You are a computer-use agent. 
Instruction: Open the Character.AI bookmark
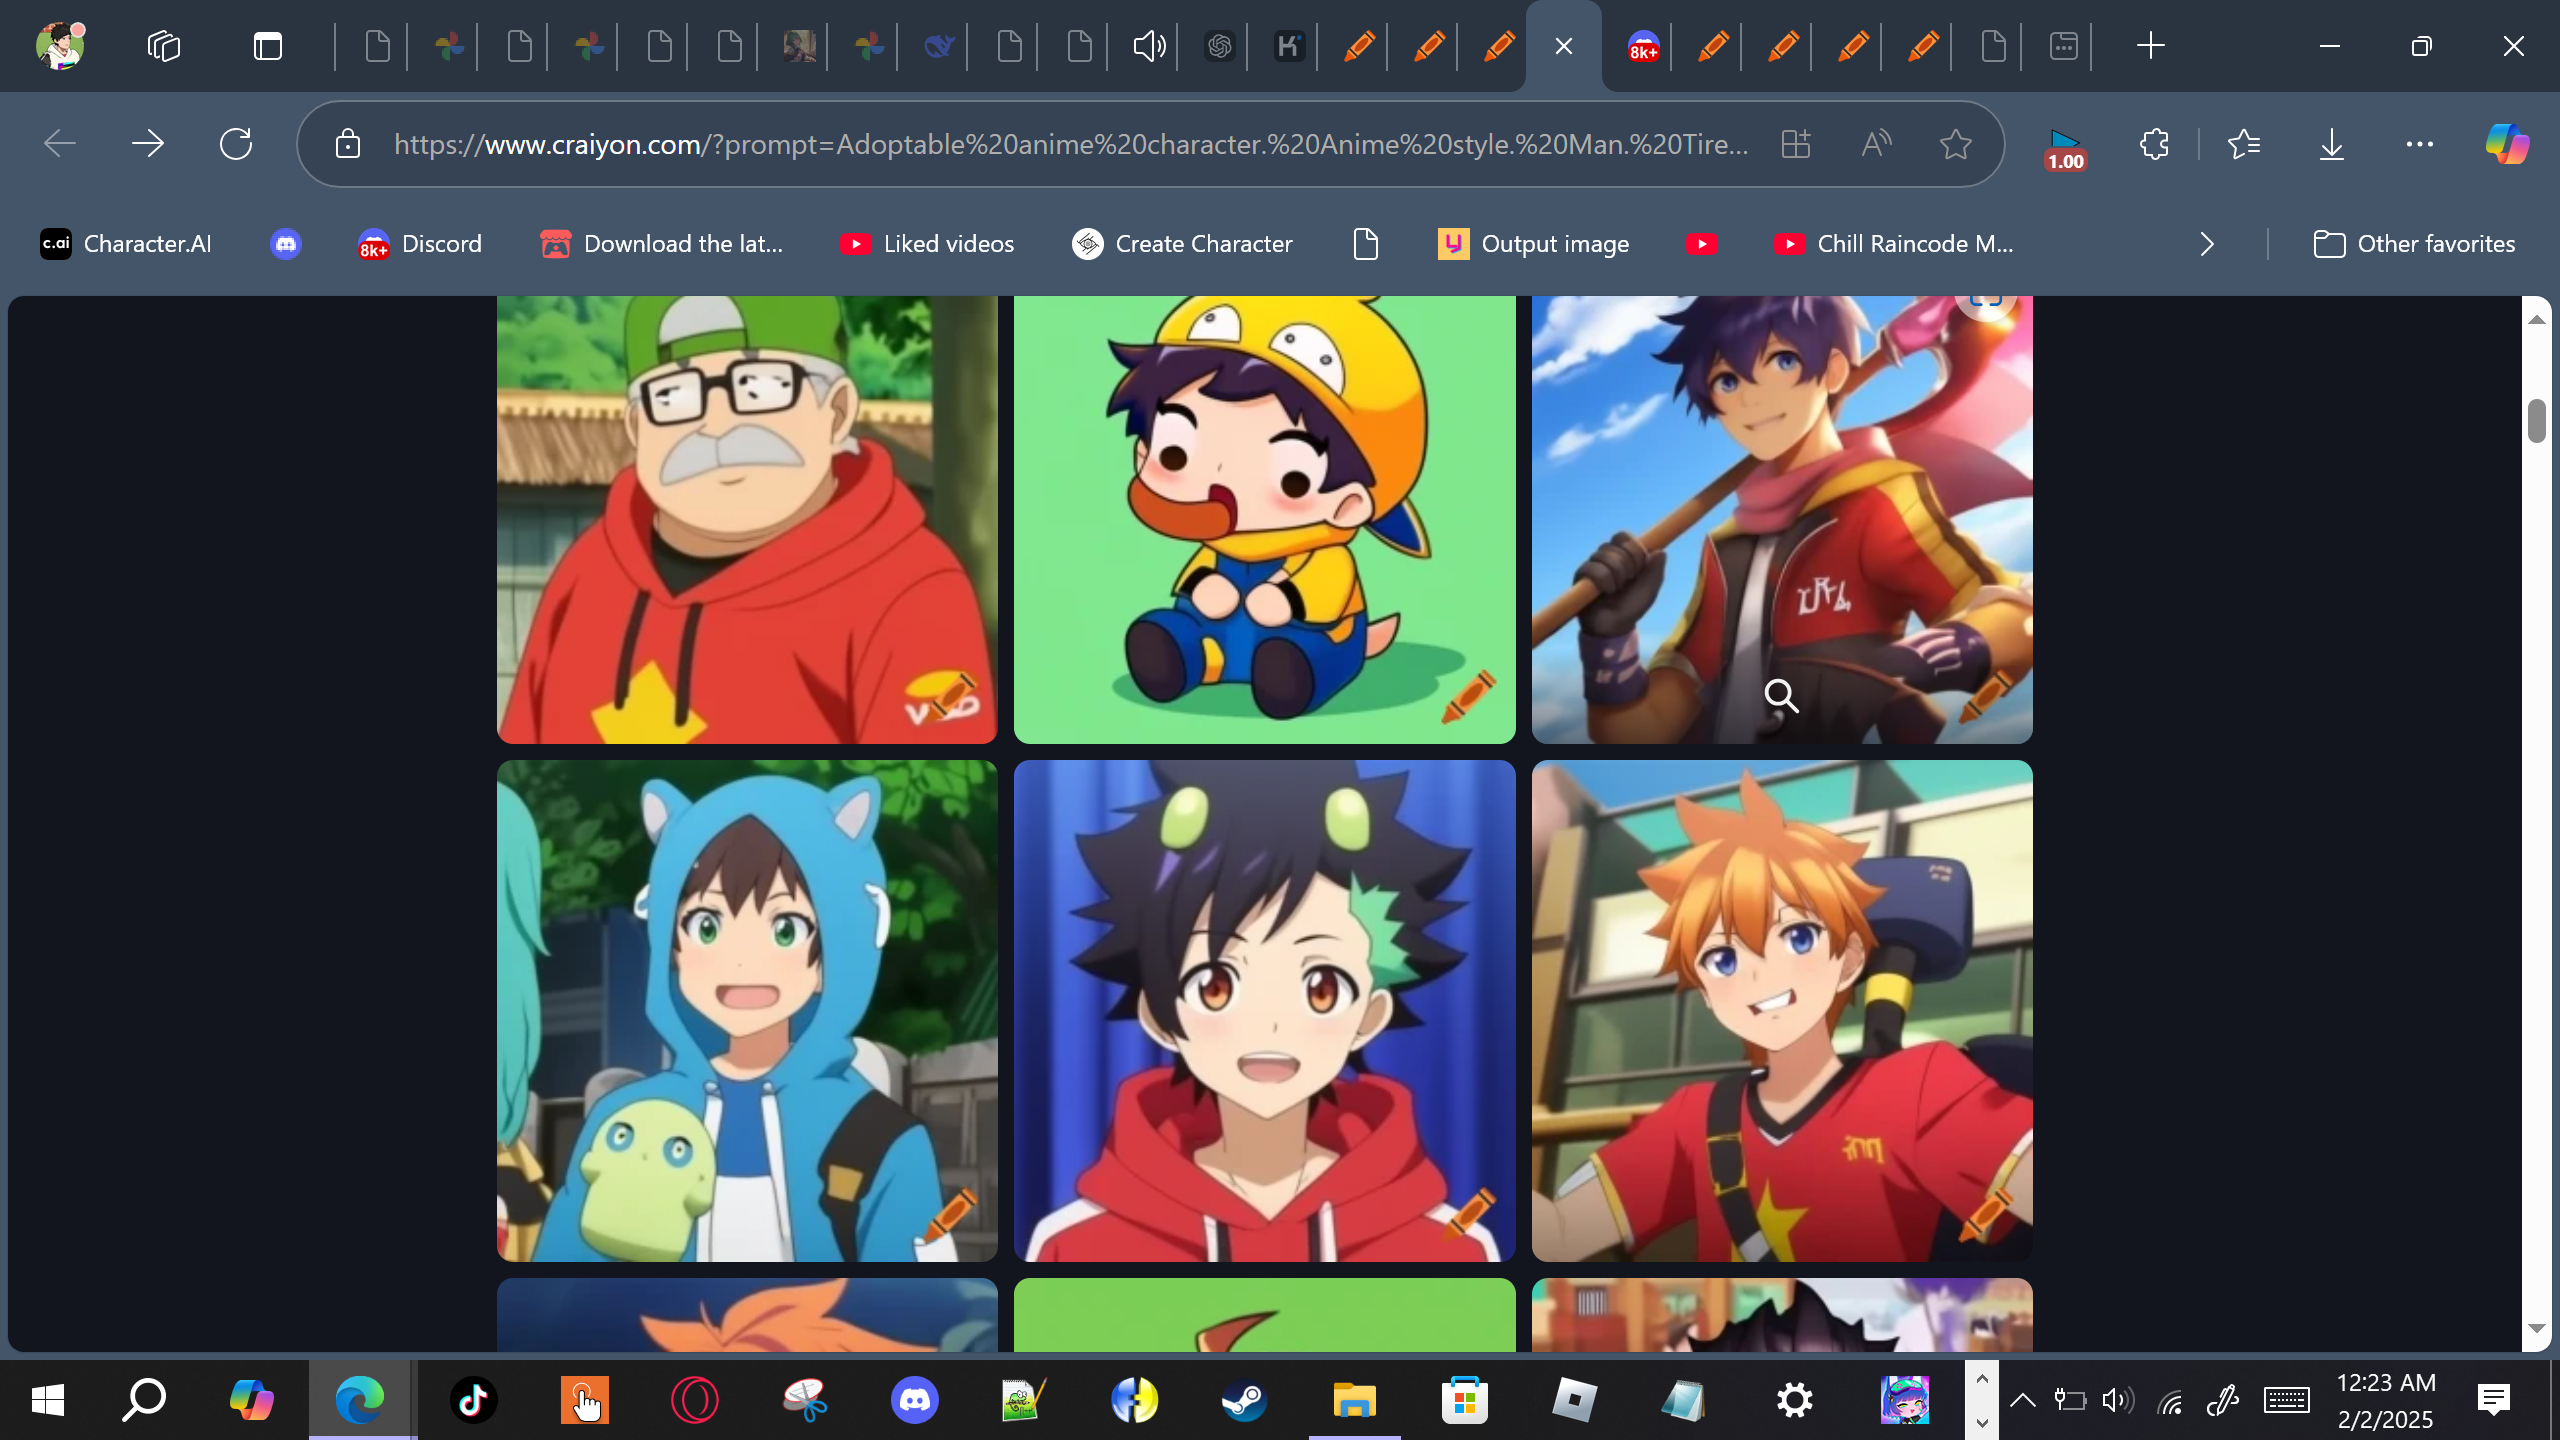tap(126, 244)
